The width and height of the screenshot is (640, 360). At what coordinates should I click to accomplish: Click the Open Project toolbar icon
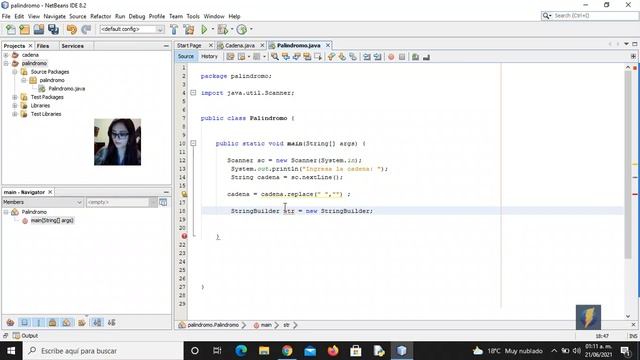pyautogui.click(x=39, y=29)
